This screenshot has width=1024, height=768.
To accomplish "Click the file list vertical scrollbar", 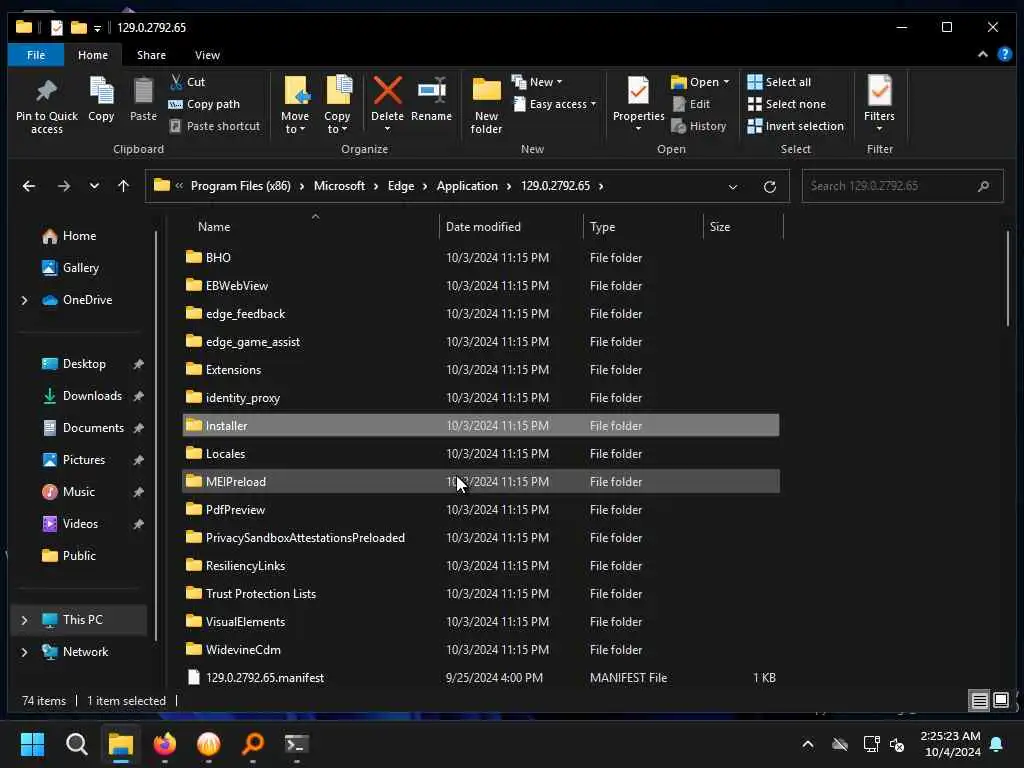I will (1008, 278).
